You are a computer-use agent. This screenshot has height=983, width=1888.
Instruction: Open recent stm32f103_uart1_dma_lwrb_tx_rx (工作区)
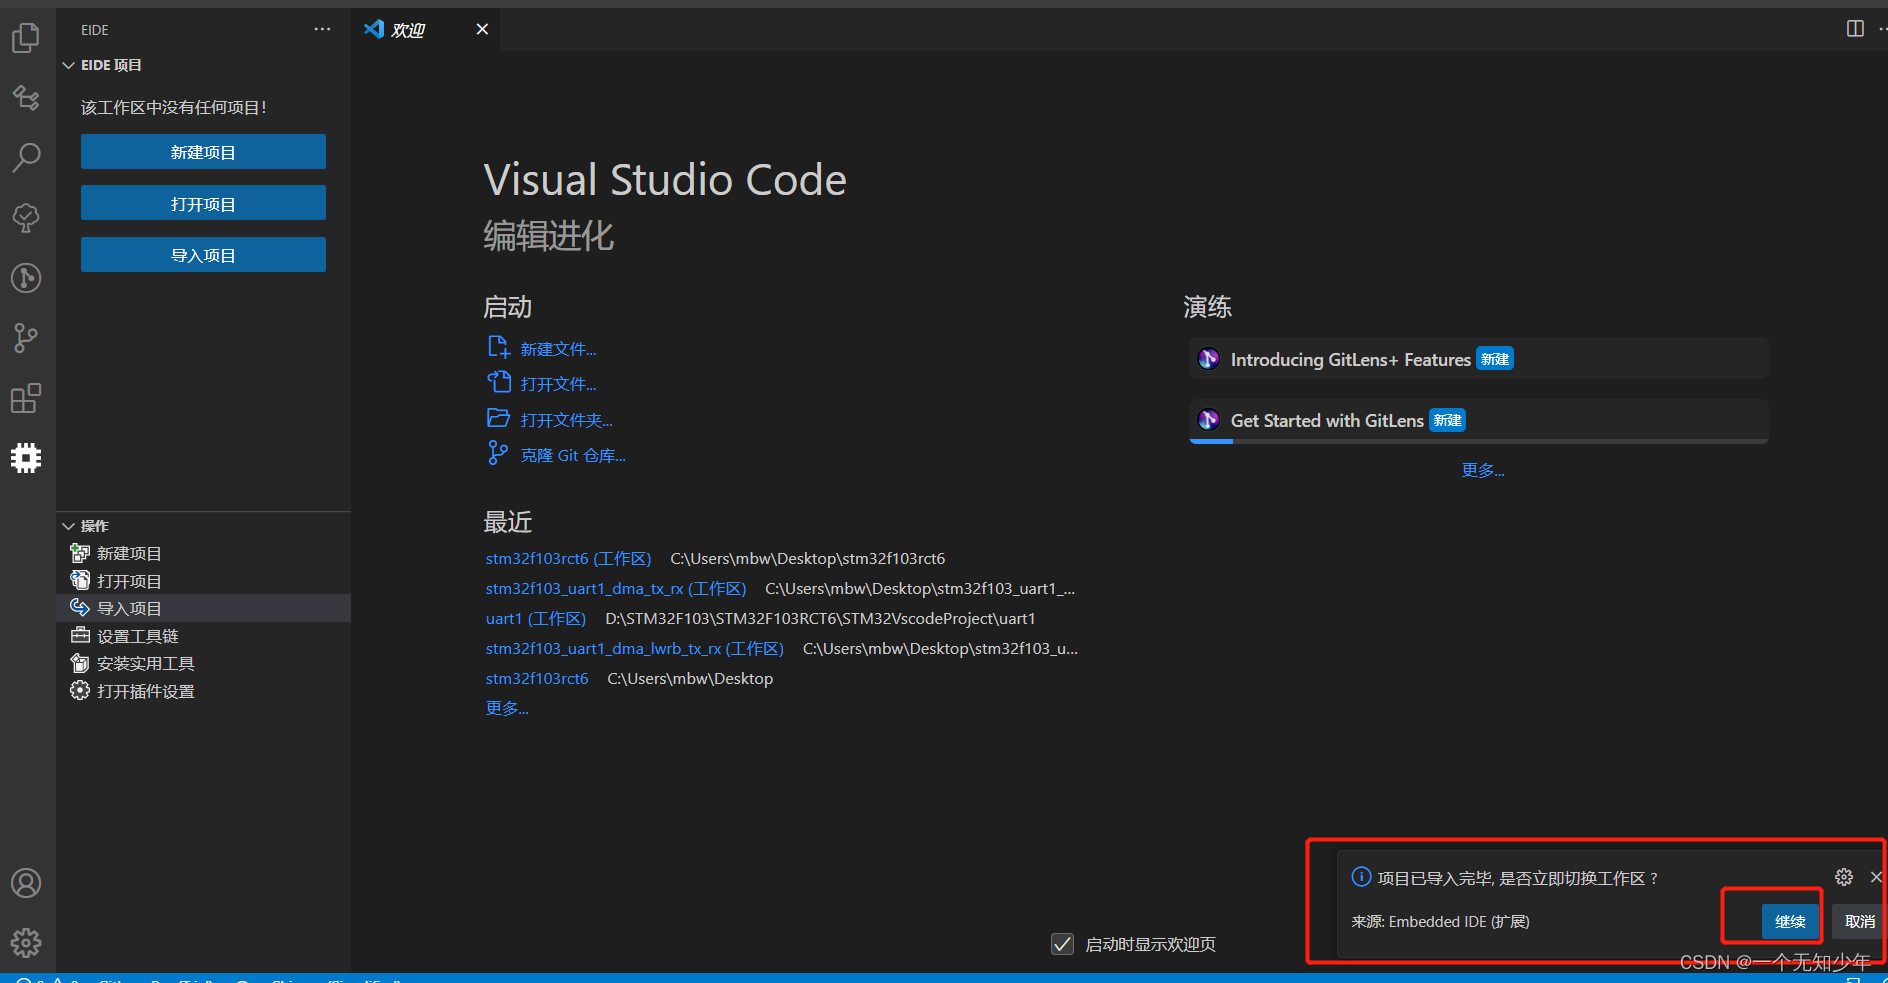[x=635, y=648]
